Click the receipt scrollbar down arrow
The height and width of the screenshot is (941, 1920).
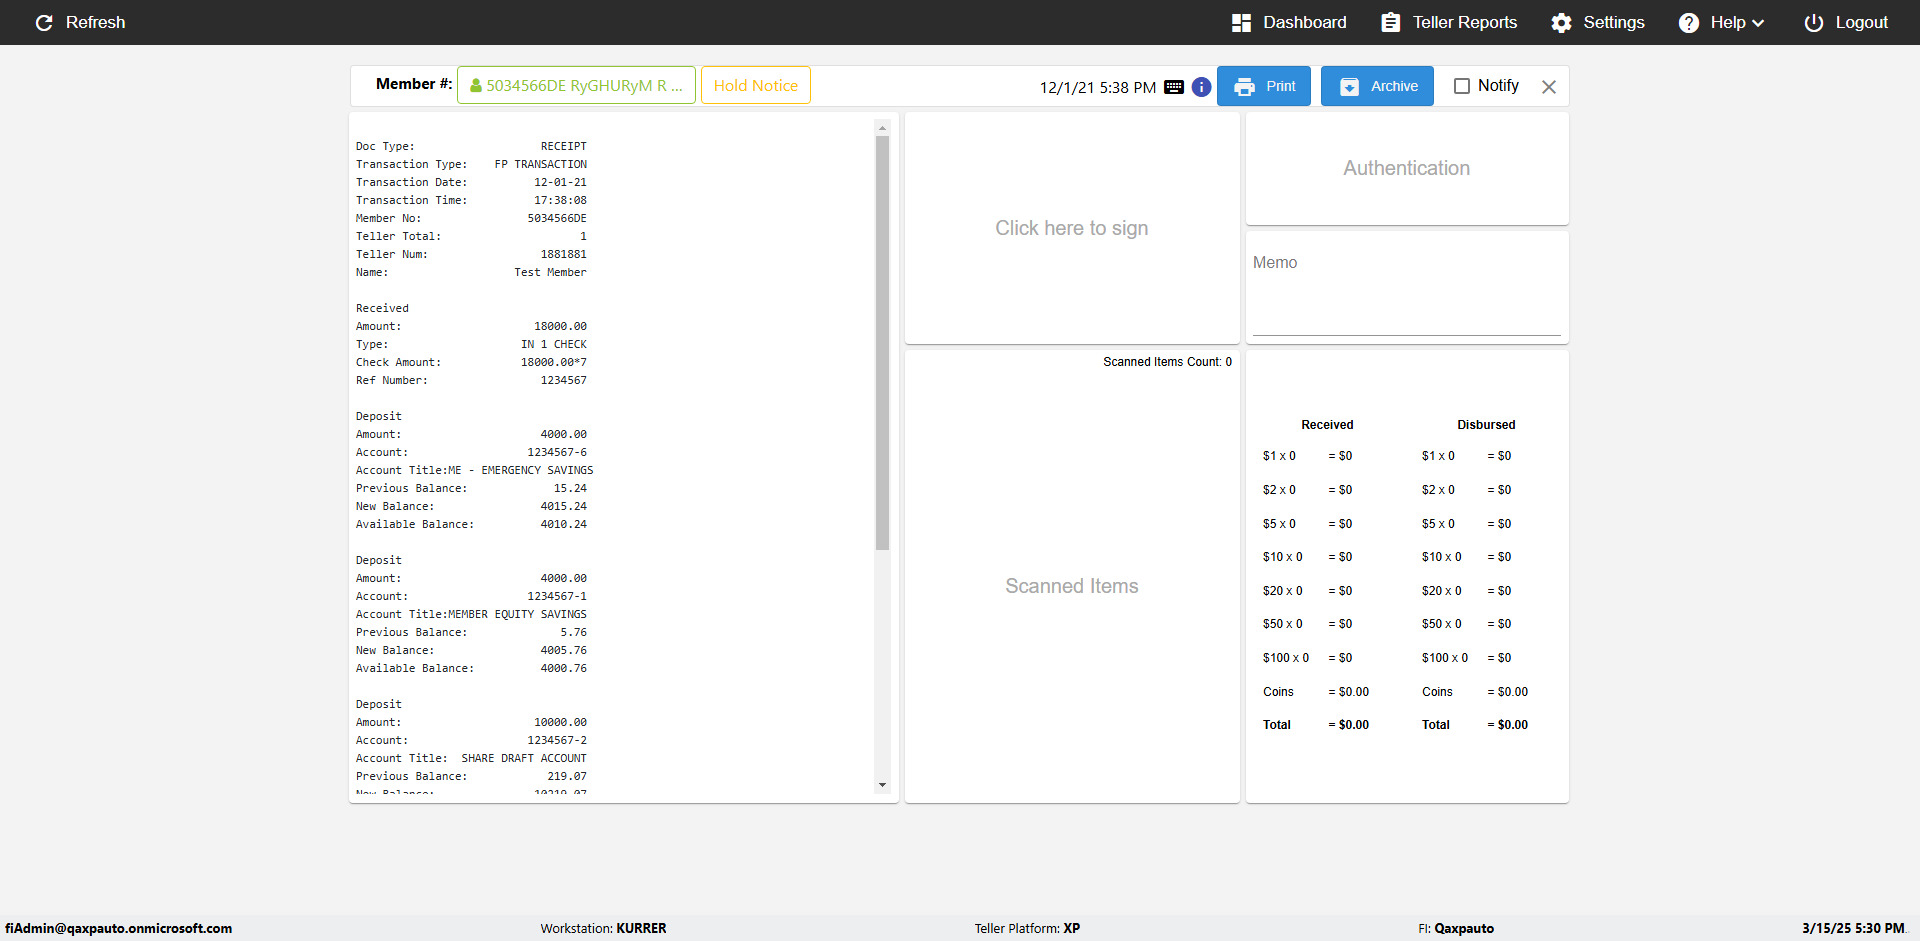tap(882, 785)
